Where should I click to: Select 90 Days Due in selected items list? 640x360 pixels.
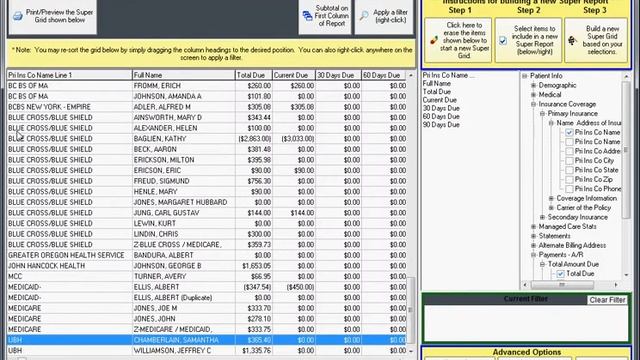[x=441, y=125]
